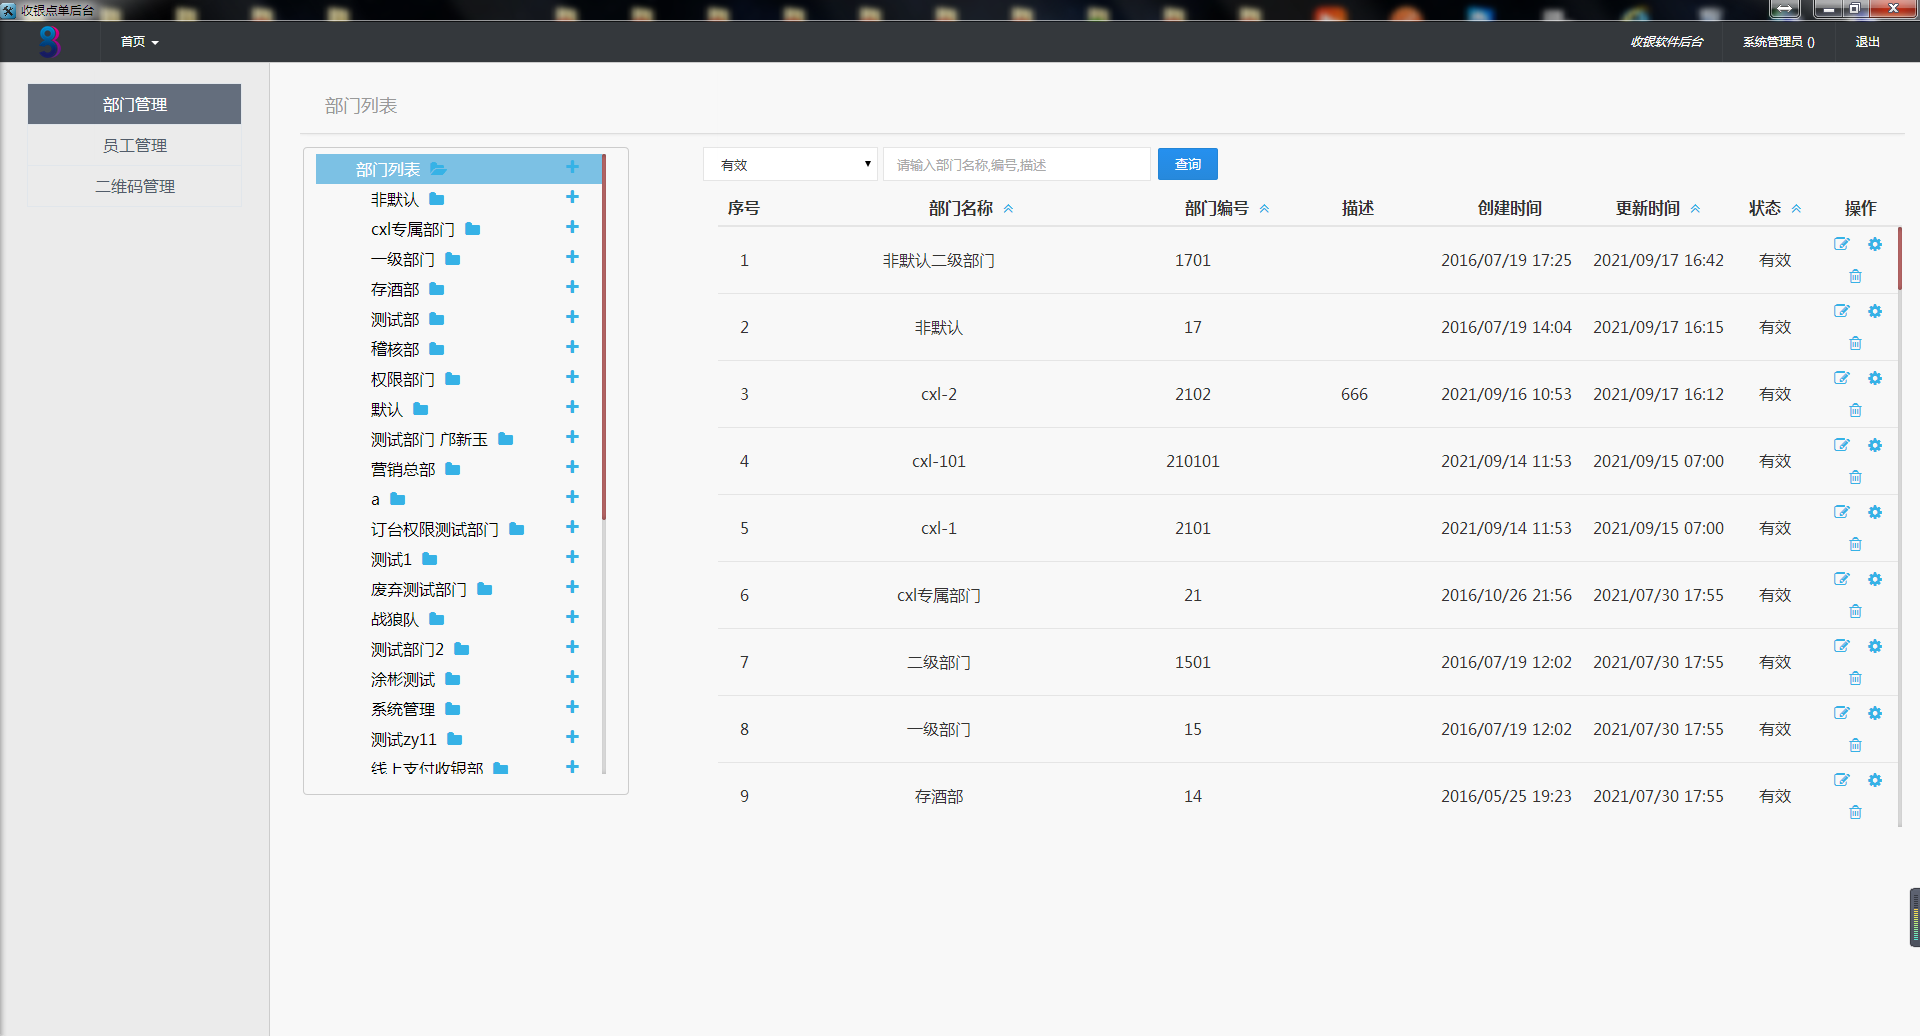The image size is (1920, 1036).
Task: Click the 查询 search button
Action: pos(1188,164)
